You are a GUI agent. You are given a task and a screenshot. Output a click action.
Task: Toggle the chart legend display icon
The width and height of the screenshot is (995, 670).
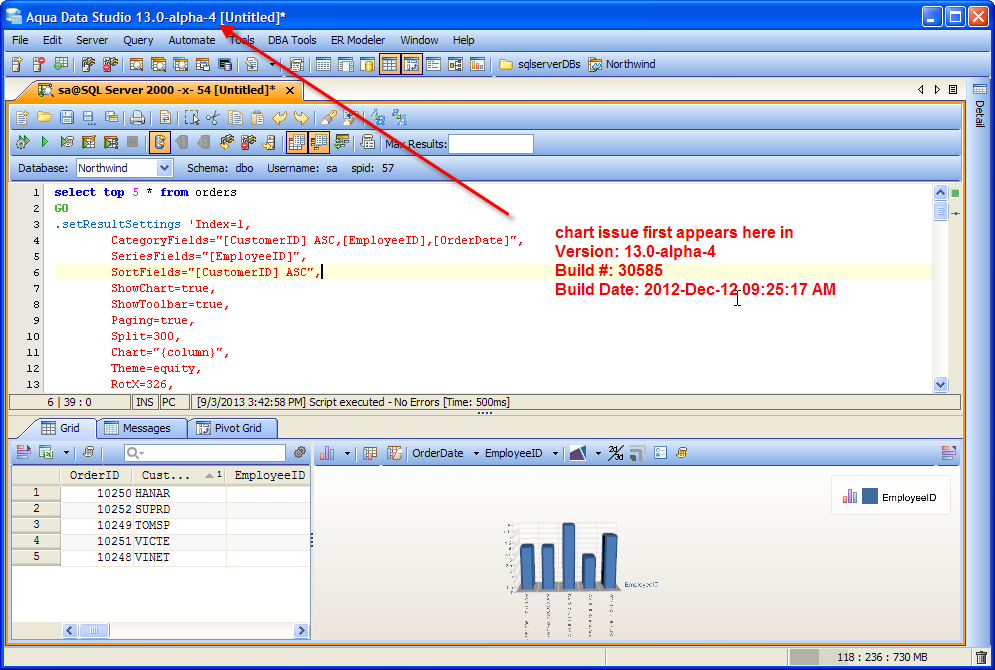coord(661,453)
